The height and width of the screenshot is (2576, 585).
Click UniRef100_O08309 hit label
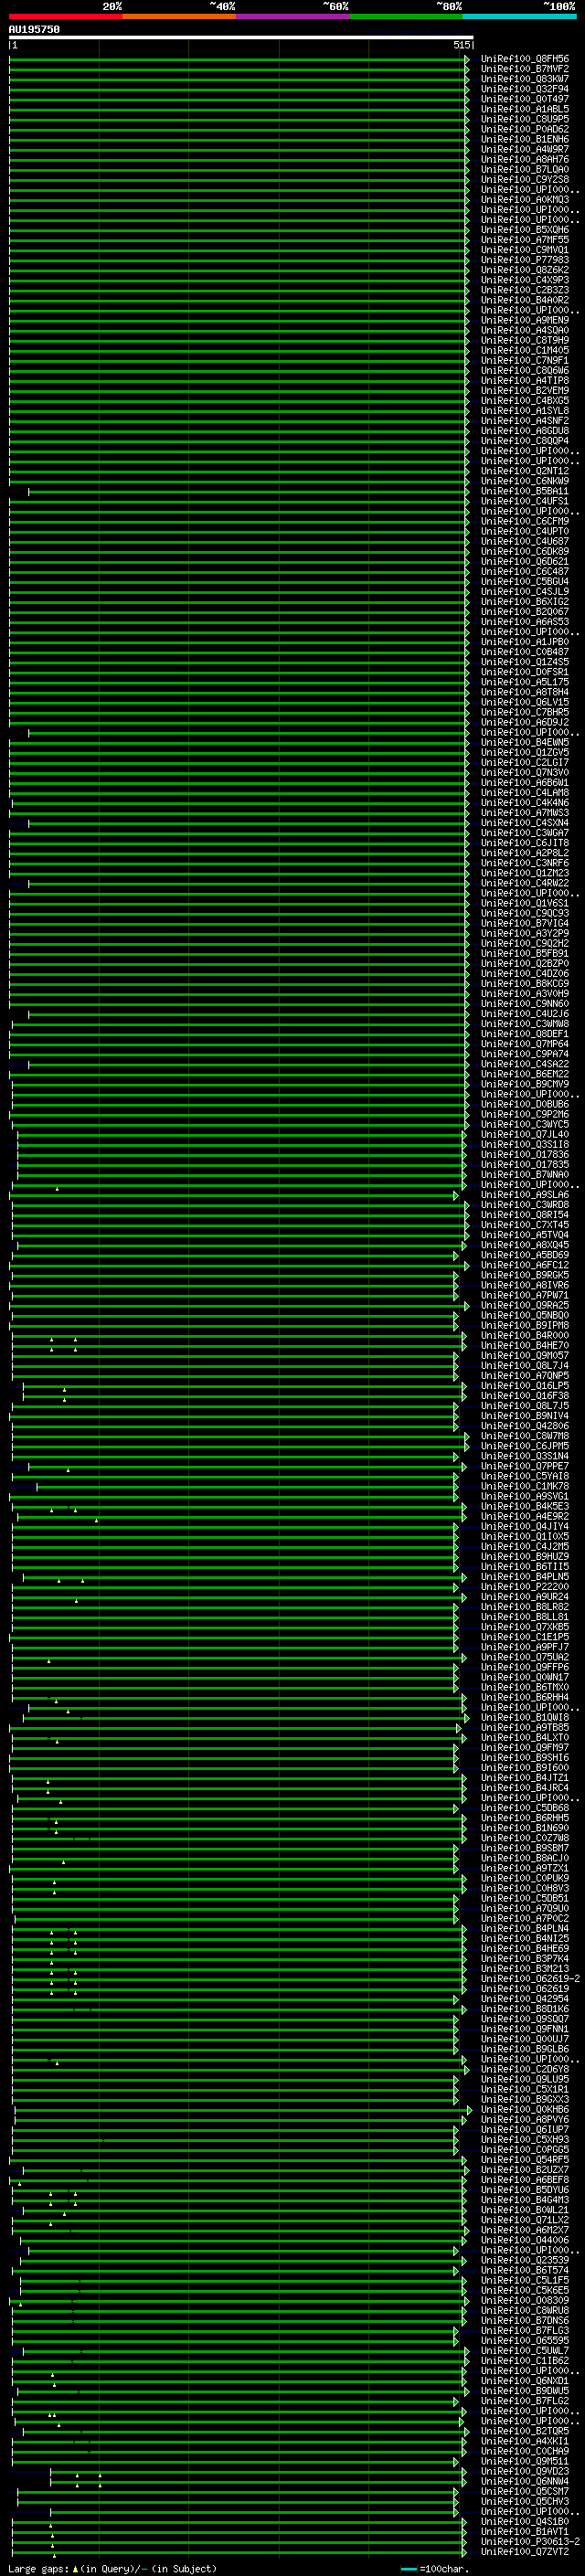click(x=525, y=2300)
